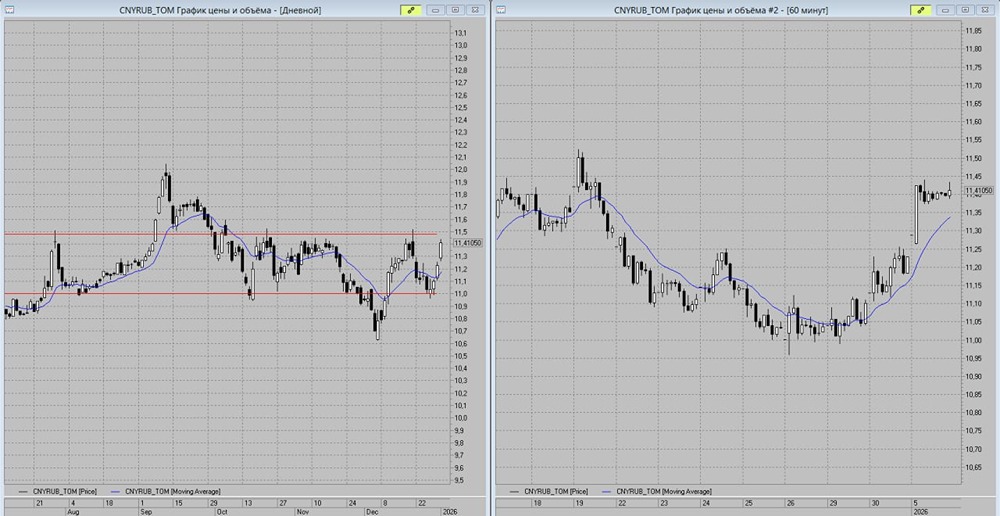Click the 'Dec' month label on daily chart axis
The height and width of the screenshot is (516, 1000).
(x=372, y=512)
